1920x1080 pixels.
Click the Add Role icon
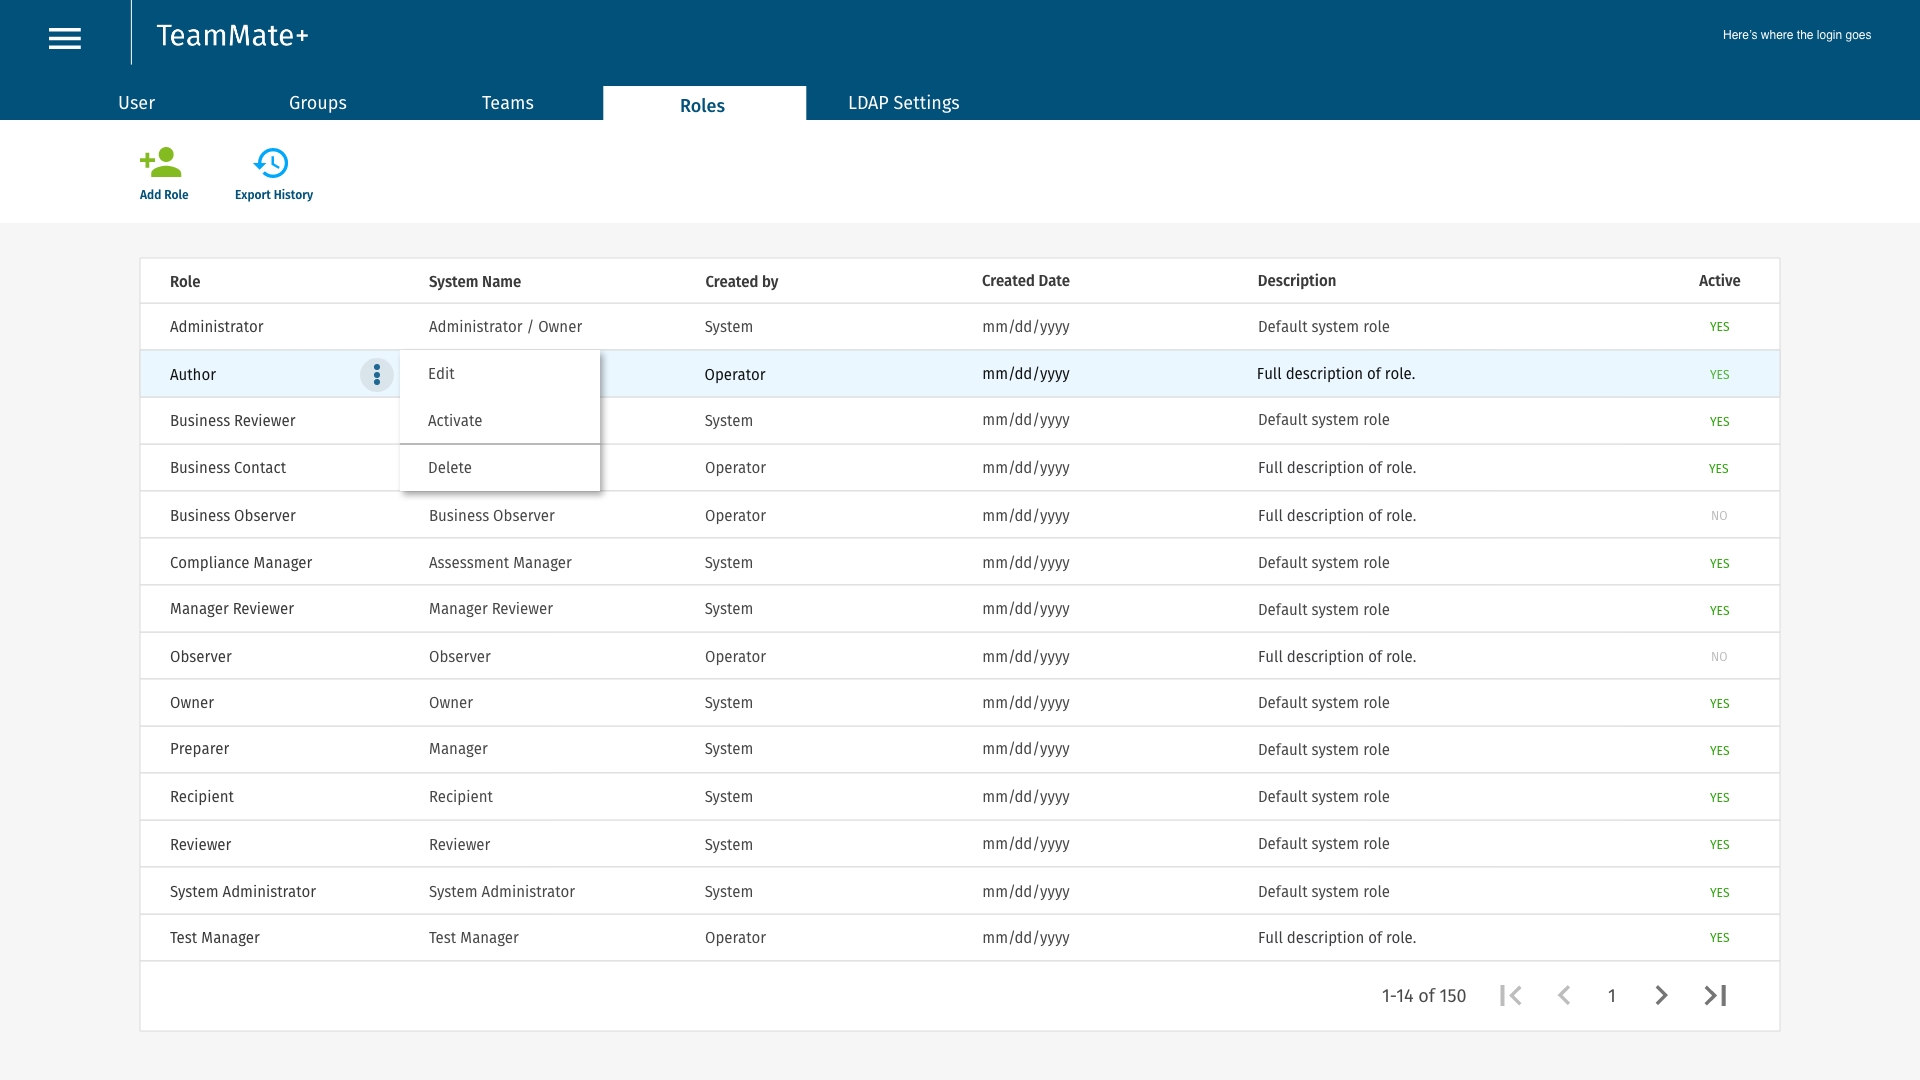(x=162, y=163)
